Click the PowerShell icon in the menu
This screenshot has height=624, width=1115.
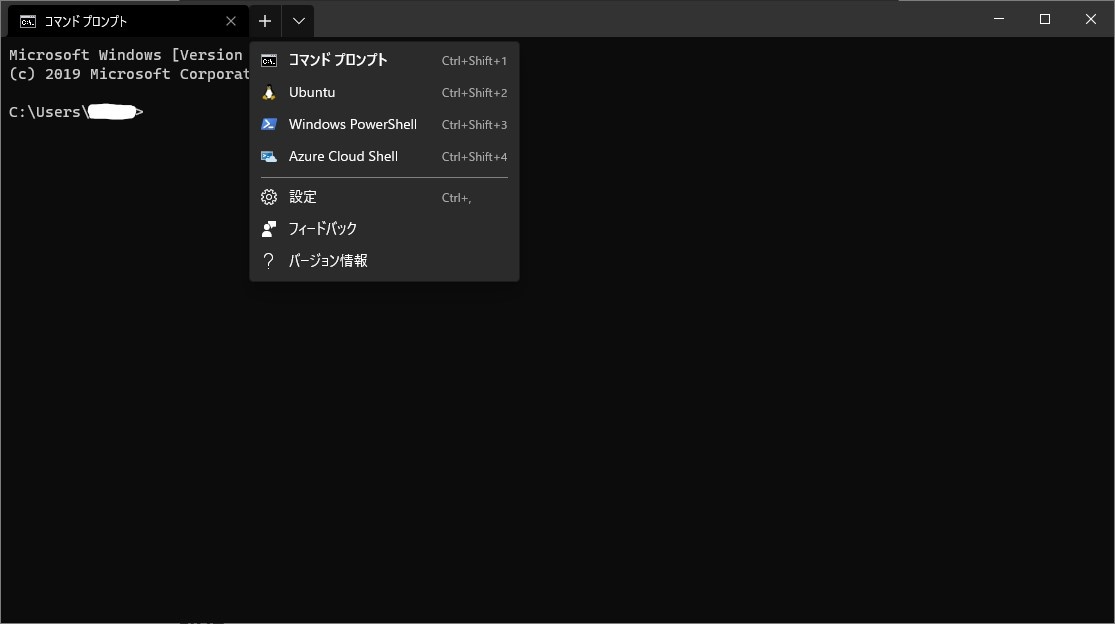click(269, 124)
